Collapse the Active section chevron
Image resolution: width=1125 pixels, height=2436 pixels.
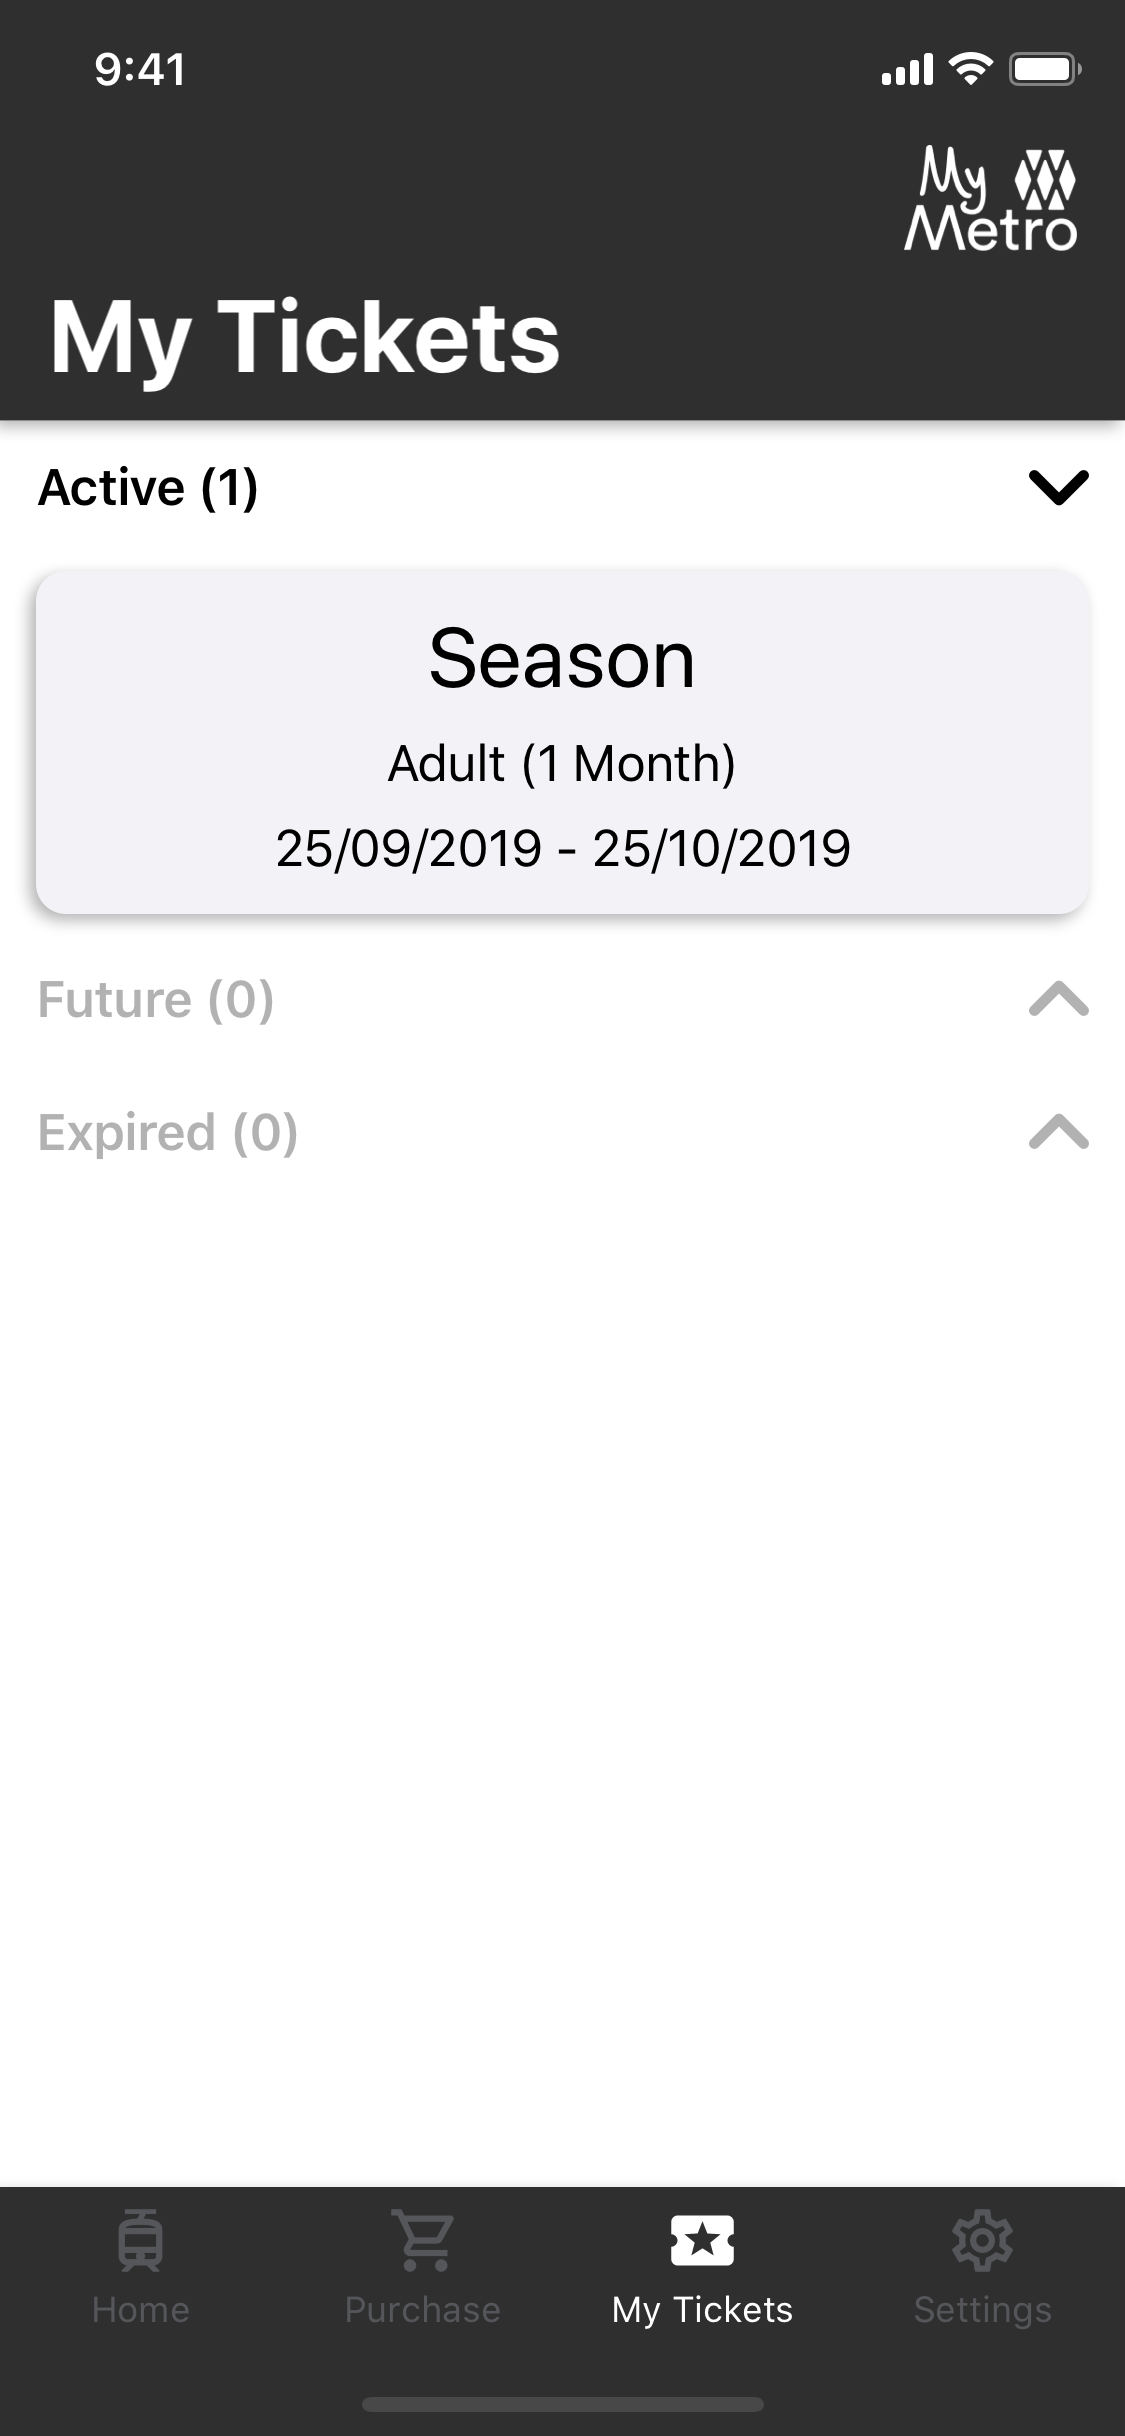(x=1058, y=488)
